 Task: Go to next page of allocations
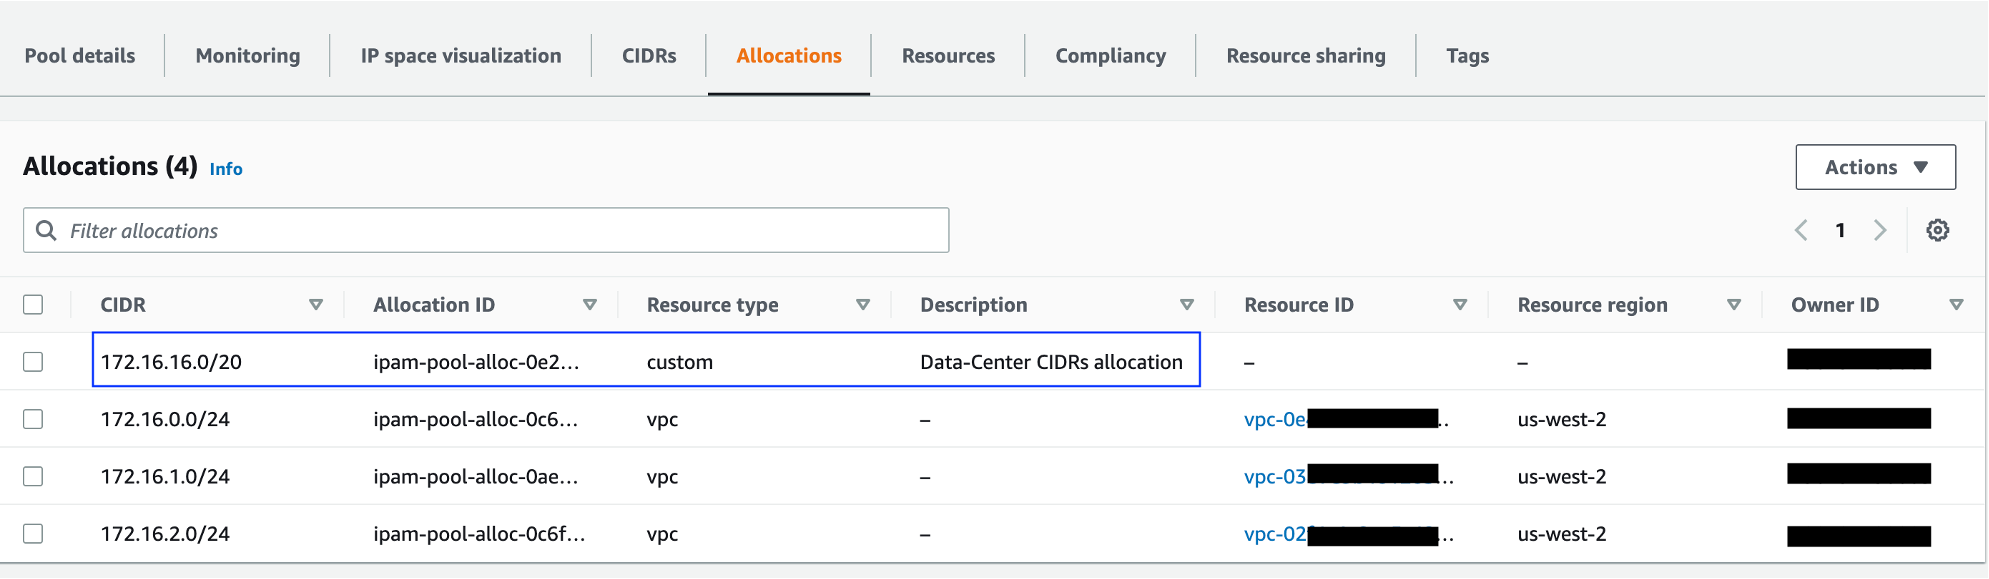pos(1879,231)
